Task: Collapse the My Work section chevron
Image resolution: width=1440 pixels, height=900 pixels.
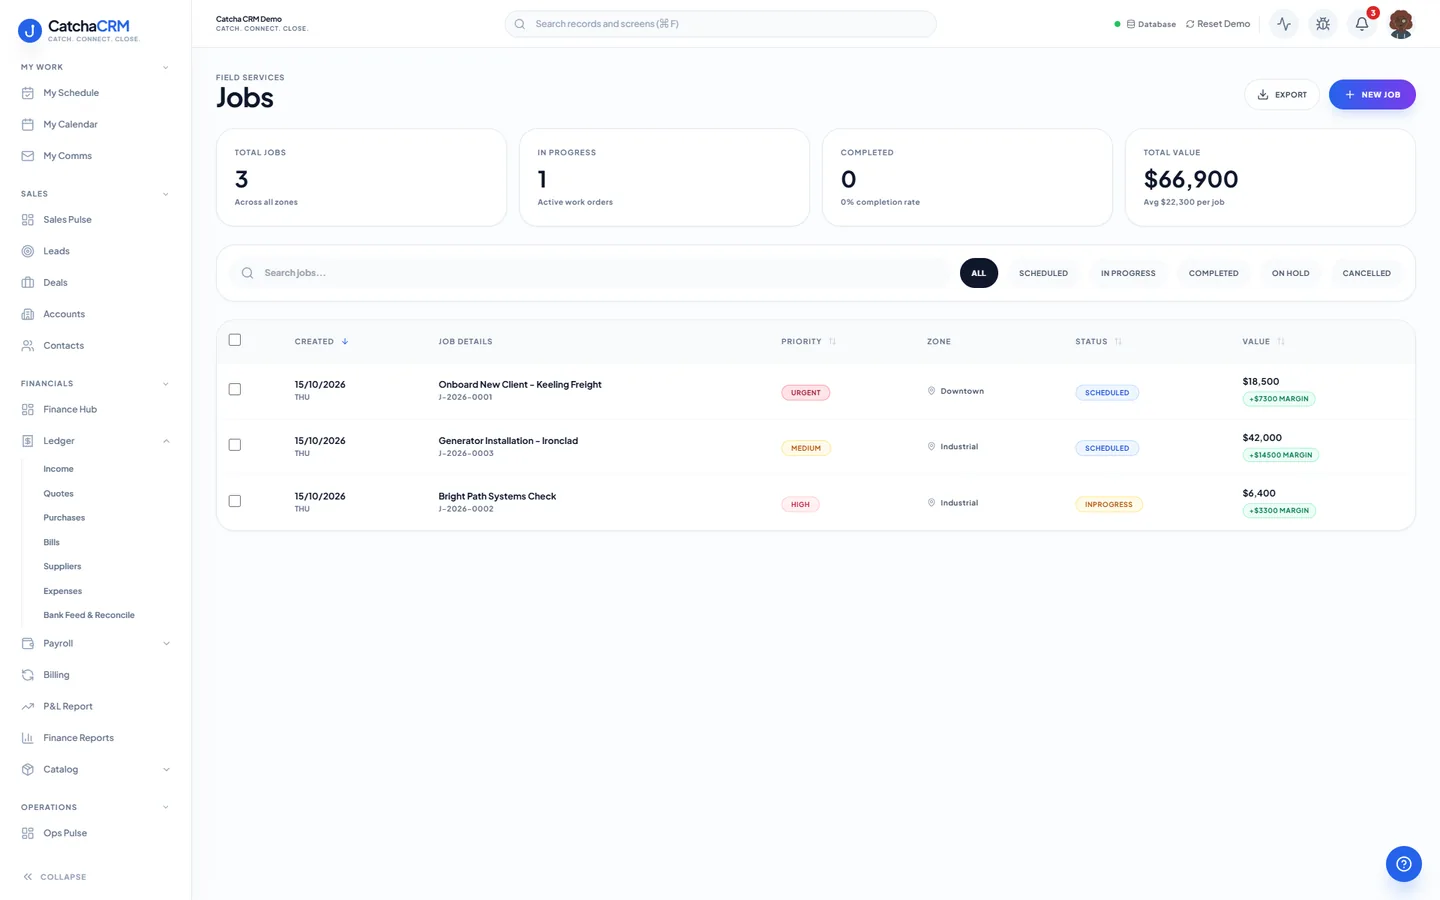Action: coord(166,68)
